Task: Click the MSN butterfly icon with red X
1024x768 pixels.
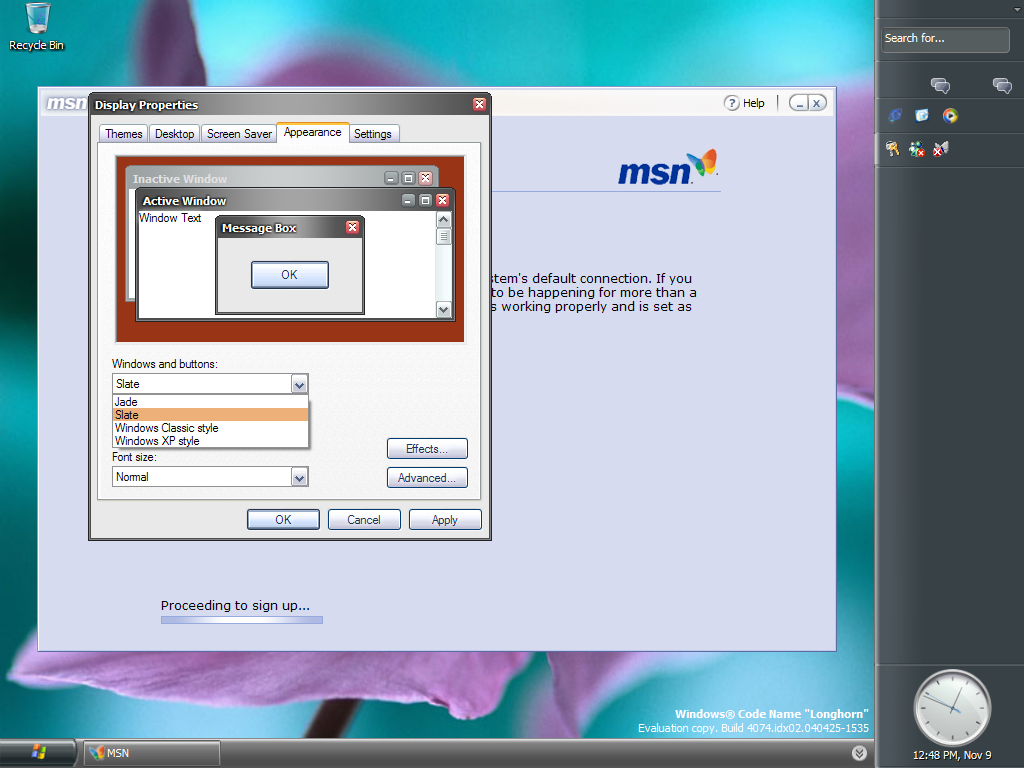Action: pos(940,149)
